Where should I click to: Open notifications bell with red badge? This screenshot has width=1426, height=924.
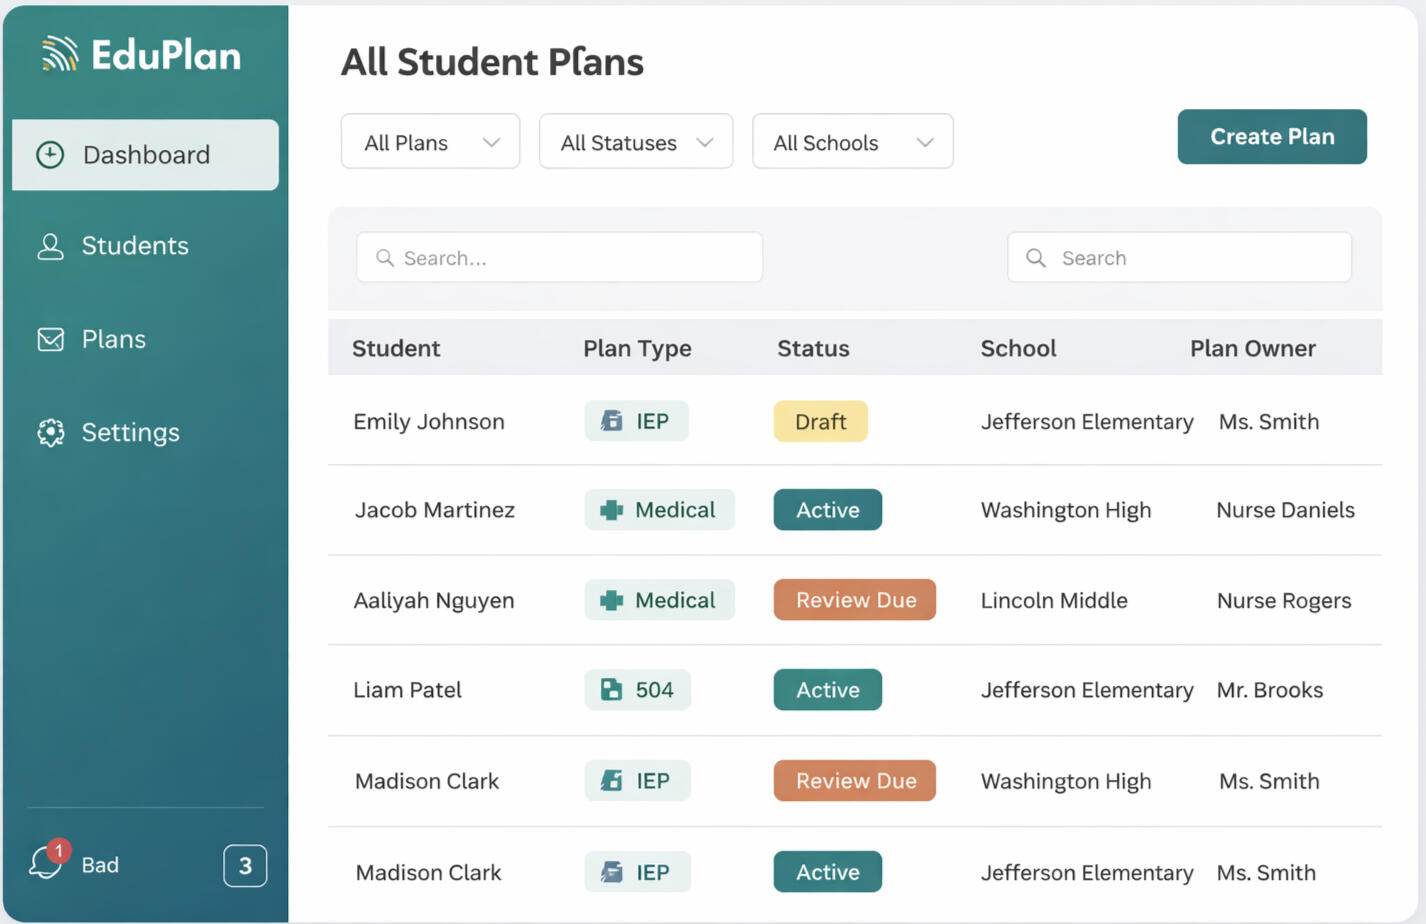[46, 862]
